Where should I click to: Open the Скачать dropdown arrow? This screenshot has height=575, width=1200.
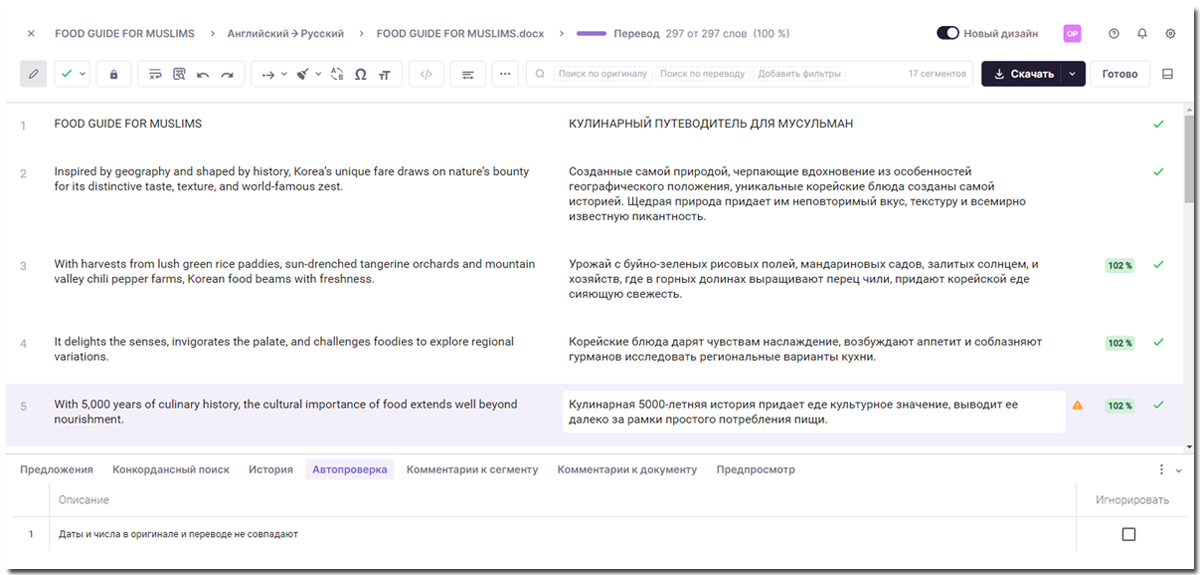point(1072,74)
